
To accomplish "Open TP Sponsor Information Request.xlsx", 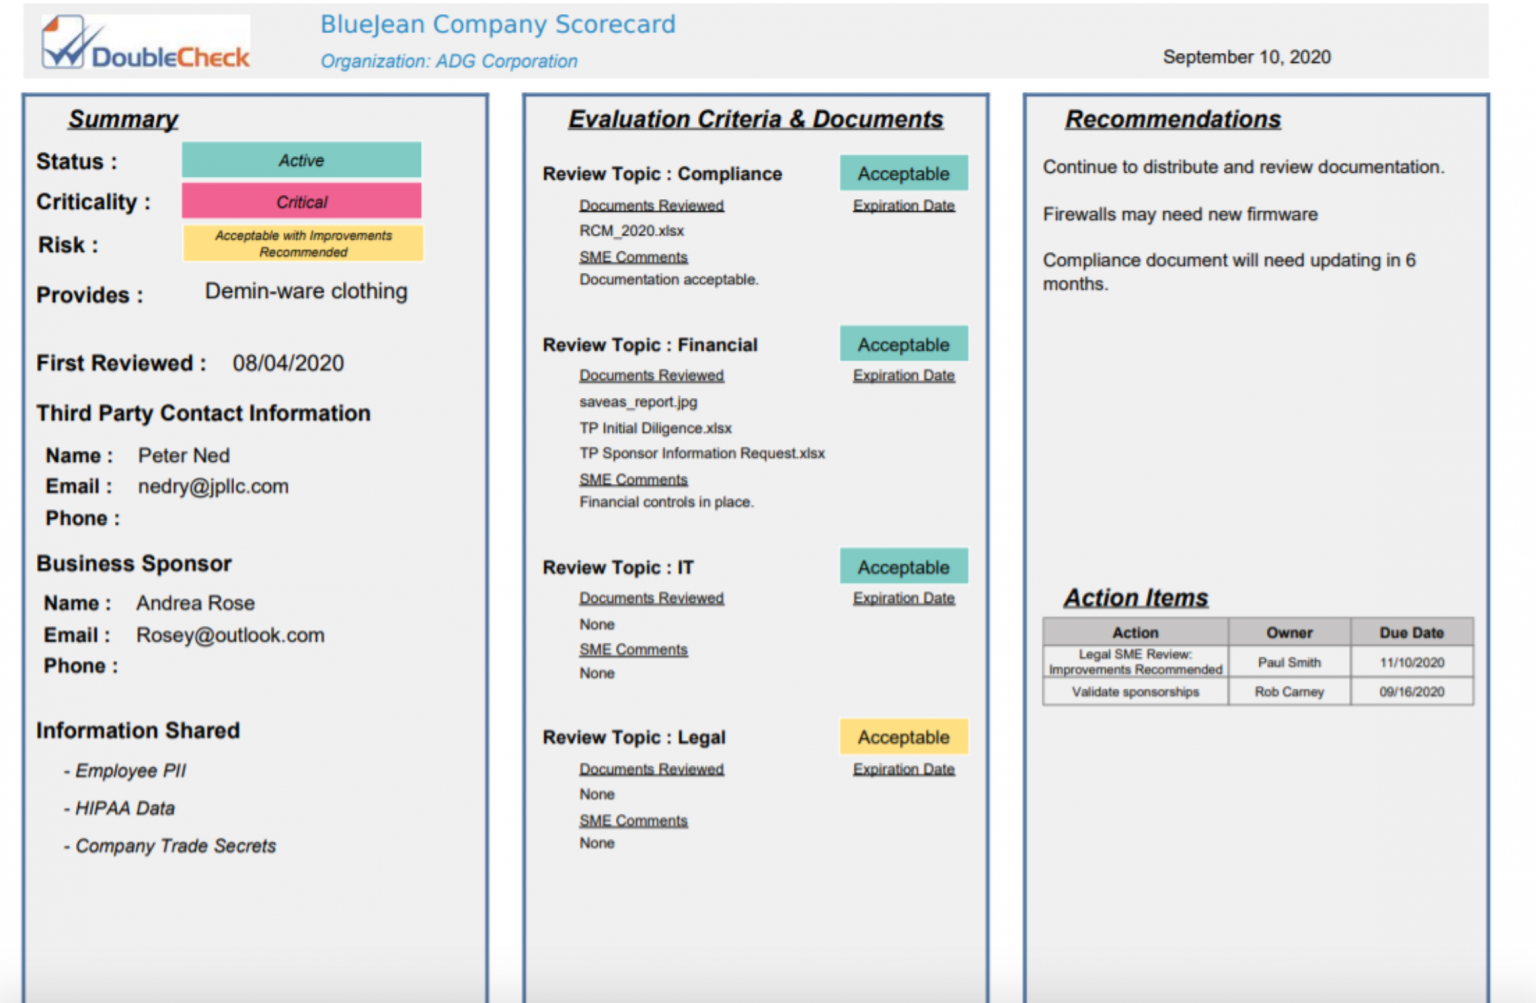I will click(x=702, y=453).
